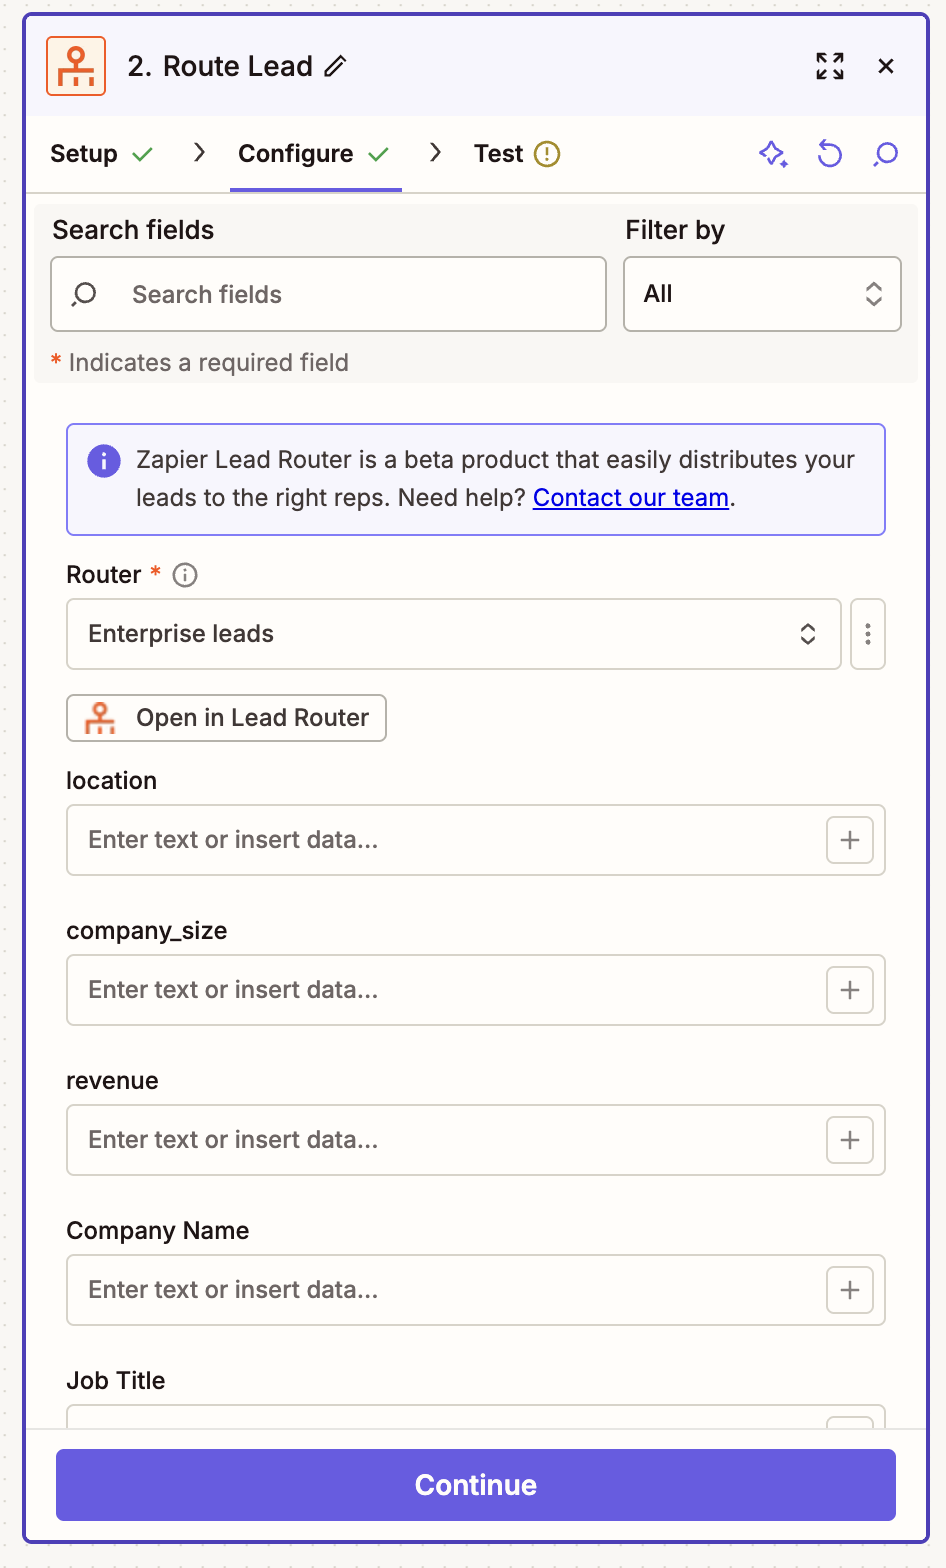The width and height of the screenshot is (946, 1568).
Task: Click the '2. Route Lead' step title
Action: coord(220,66)
